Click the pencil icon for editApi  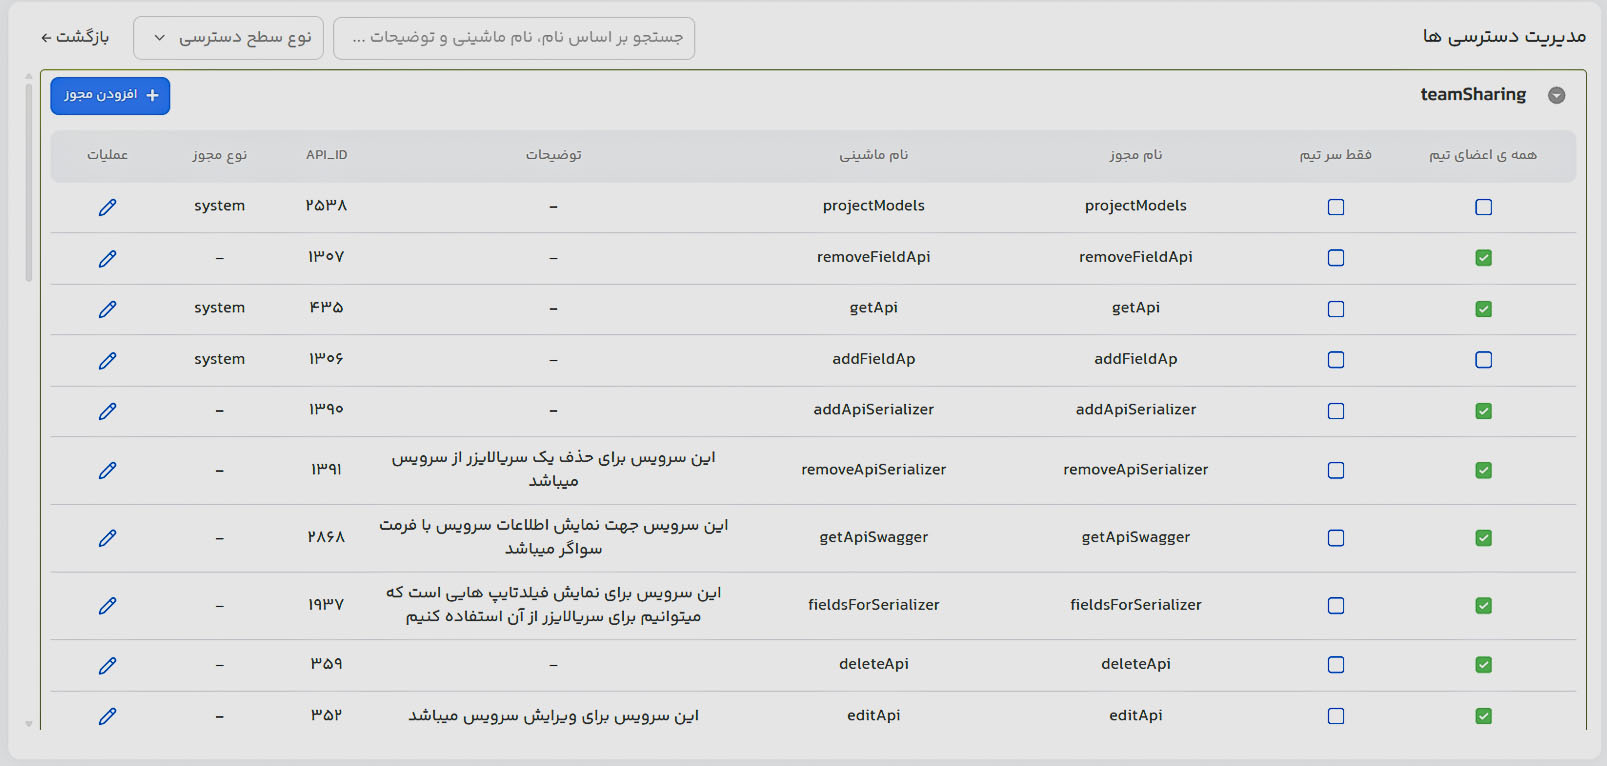tap(107, 716)
